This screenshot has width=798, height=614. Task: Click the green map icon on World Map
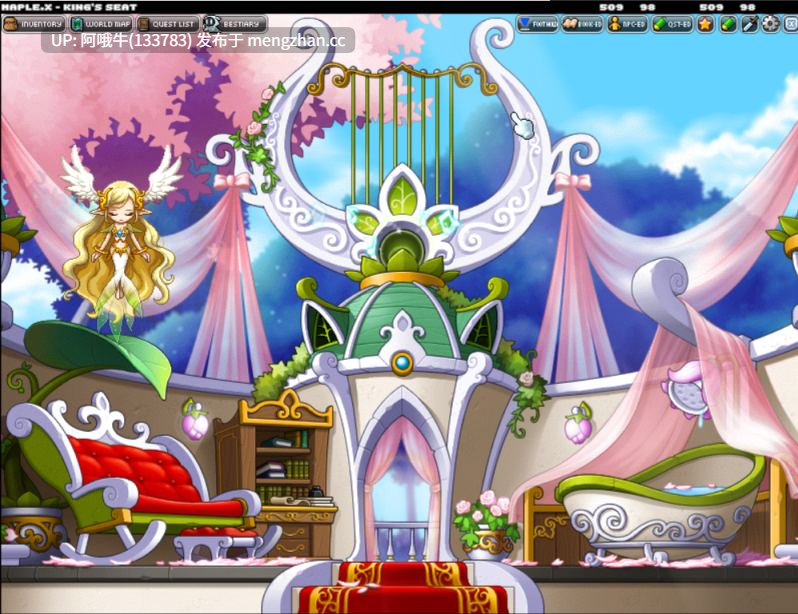click(x=77, y=24)
